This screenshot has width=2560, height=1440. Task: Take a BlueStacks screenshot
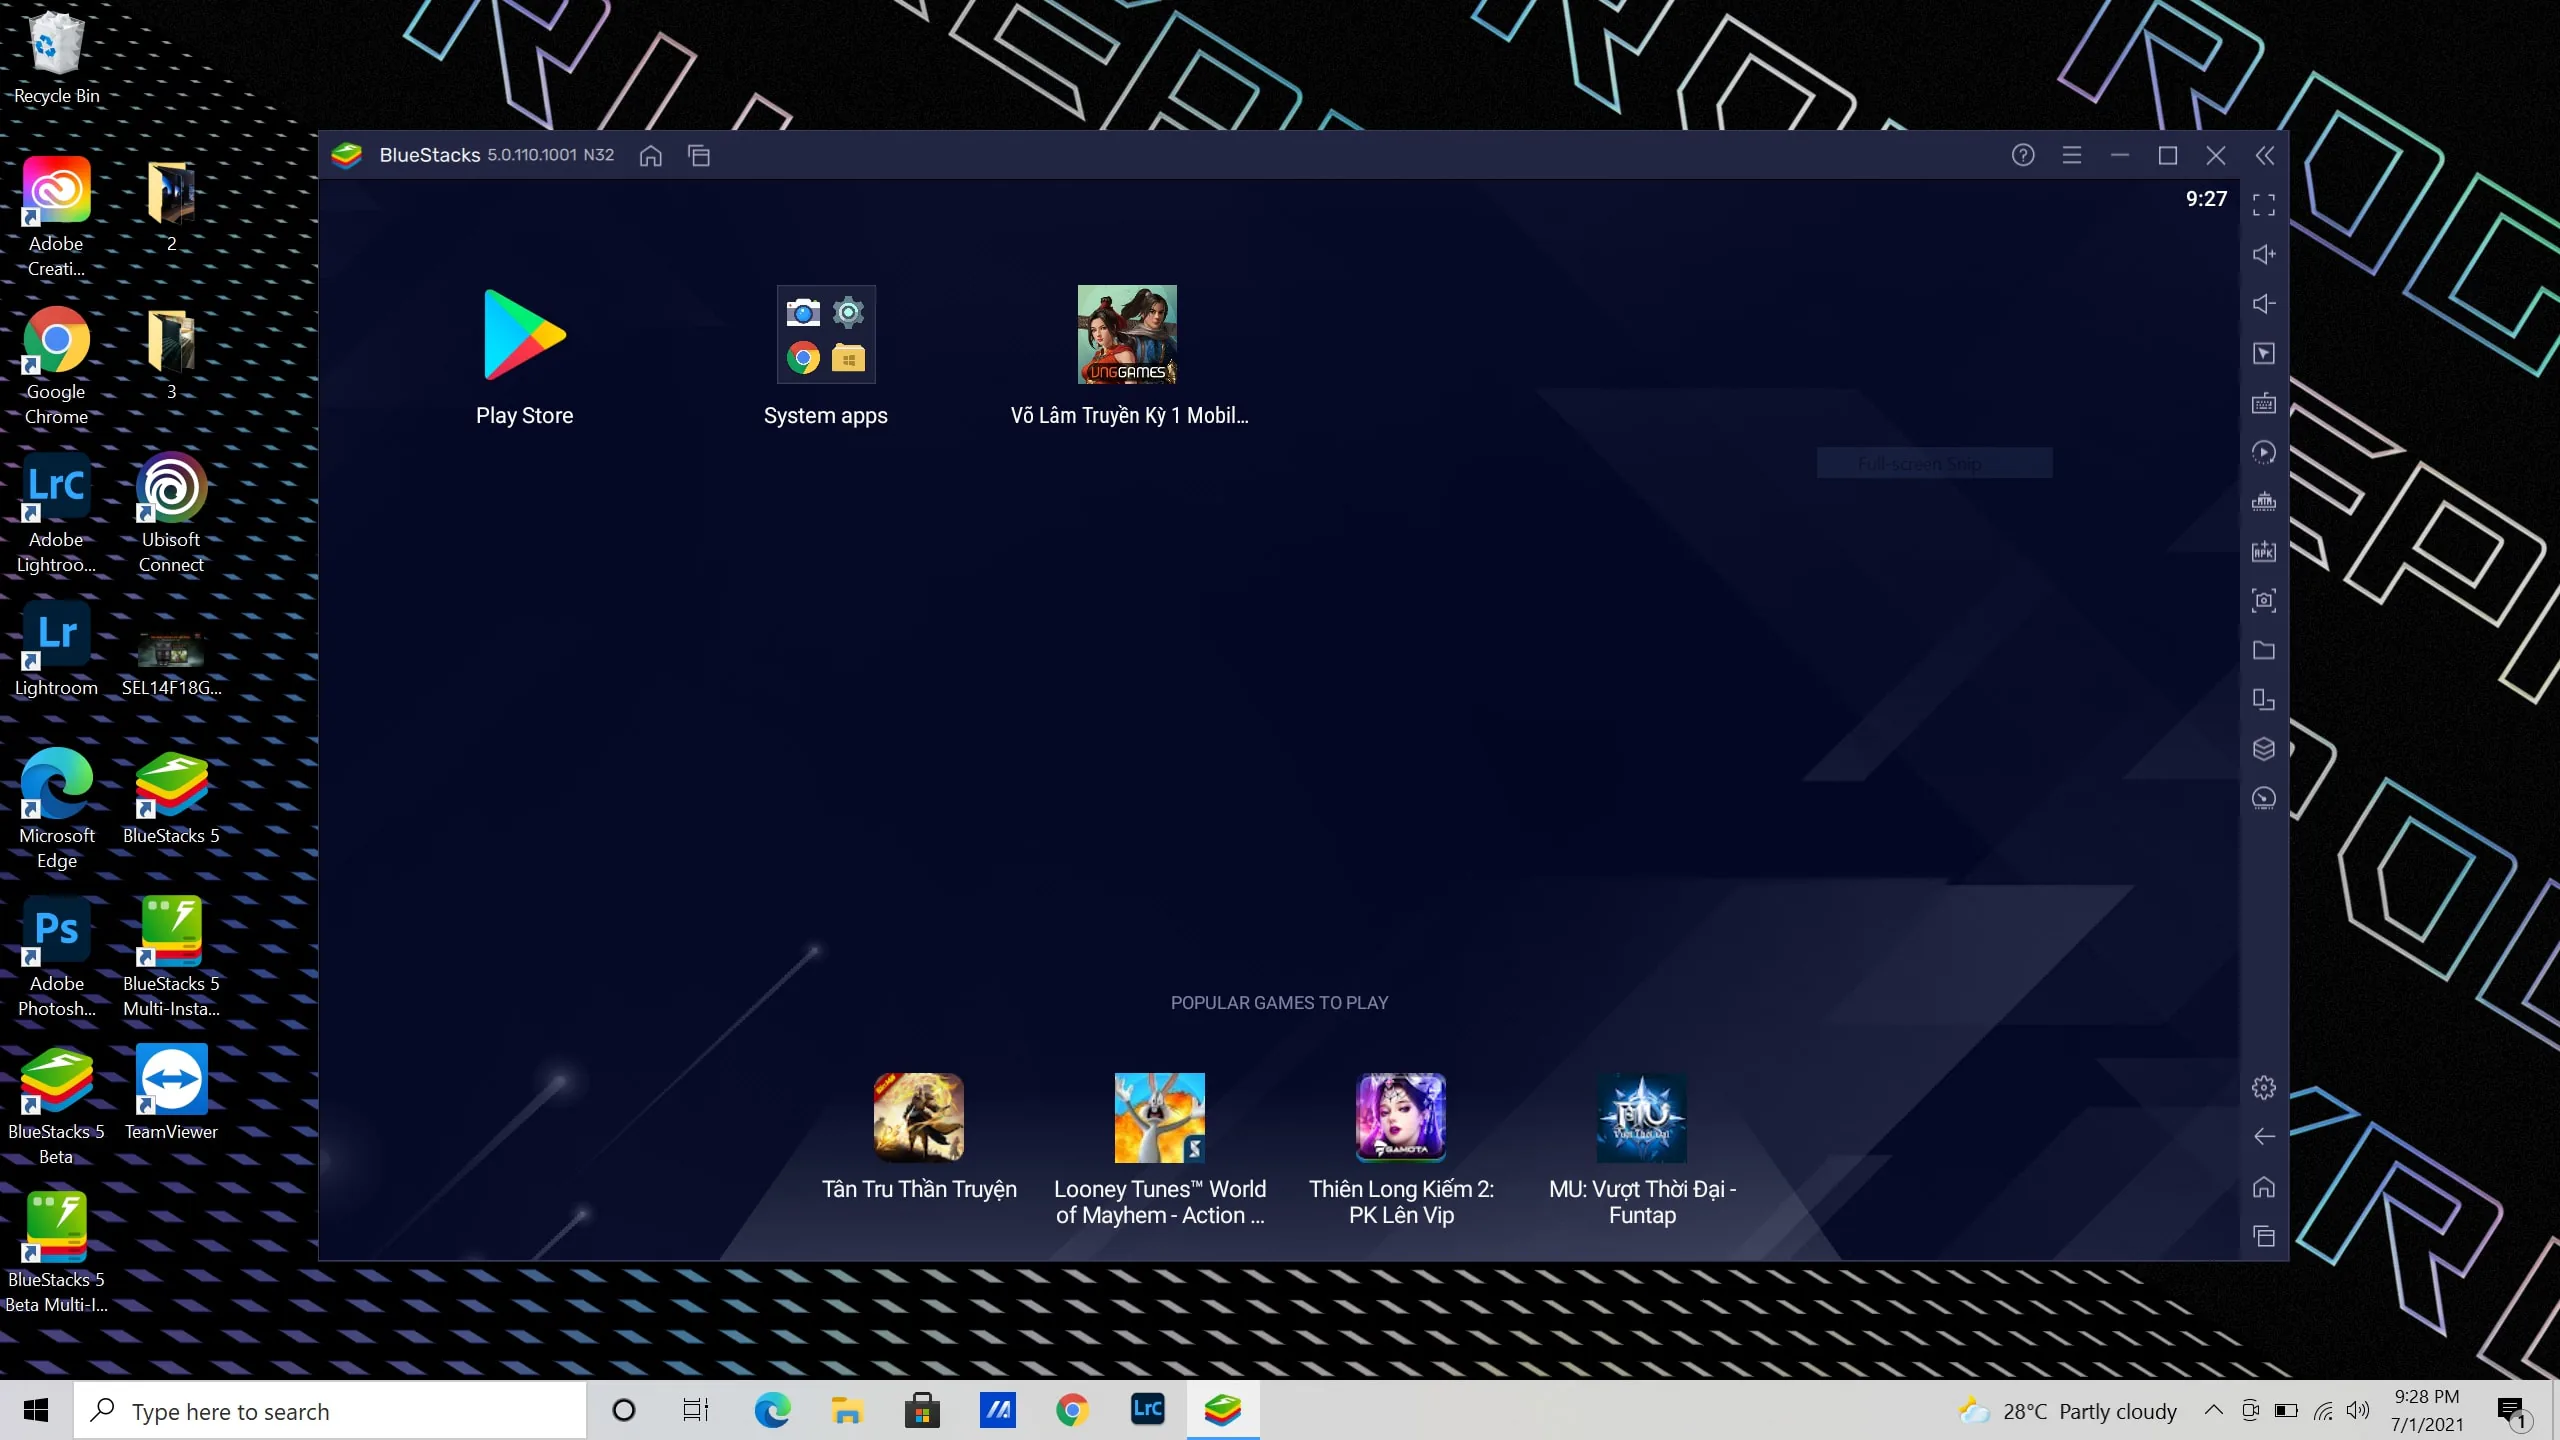(x=2264, y=600)
